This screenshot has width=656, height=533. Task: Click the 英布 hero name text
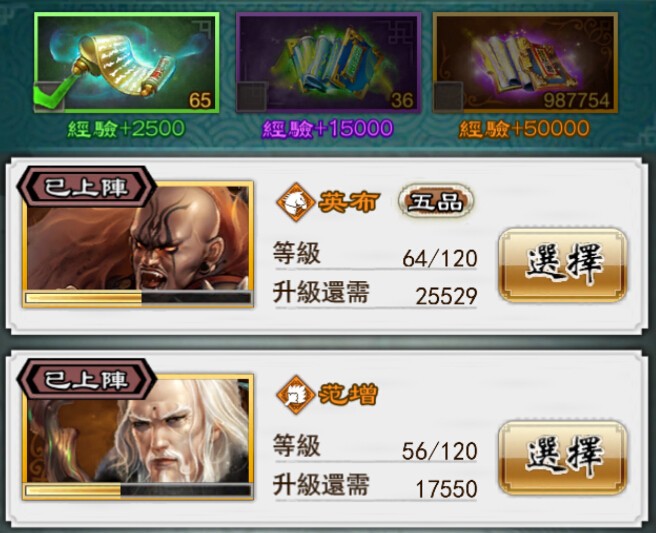(348, 202)
